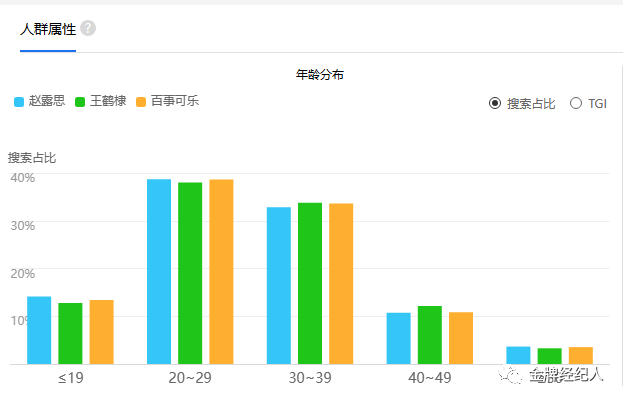Click the green 王鹤棣 bar for 20~29
This screenshot has width=623, height=401.
coord(190,273)
